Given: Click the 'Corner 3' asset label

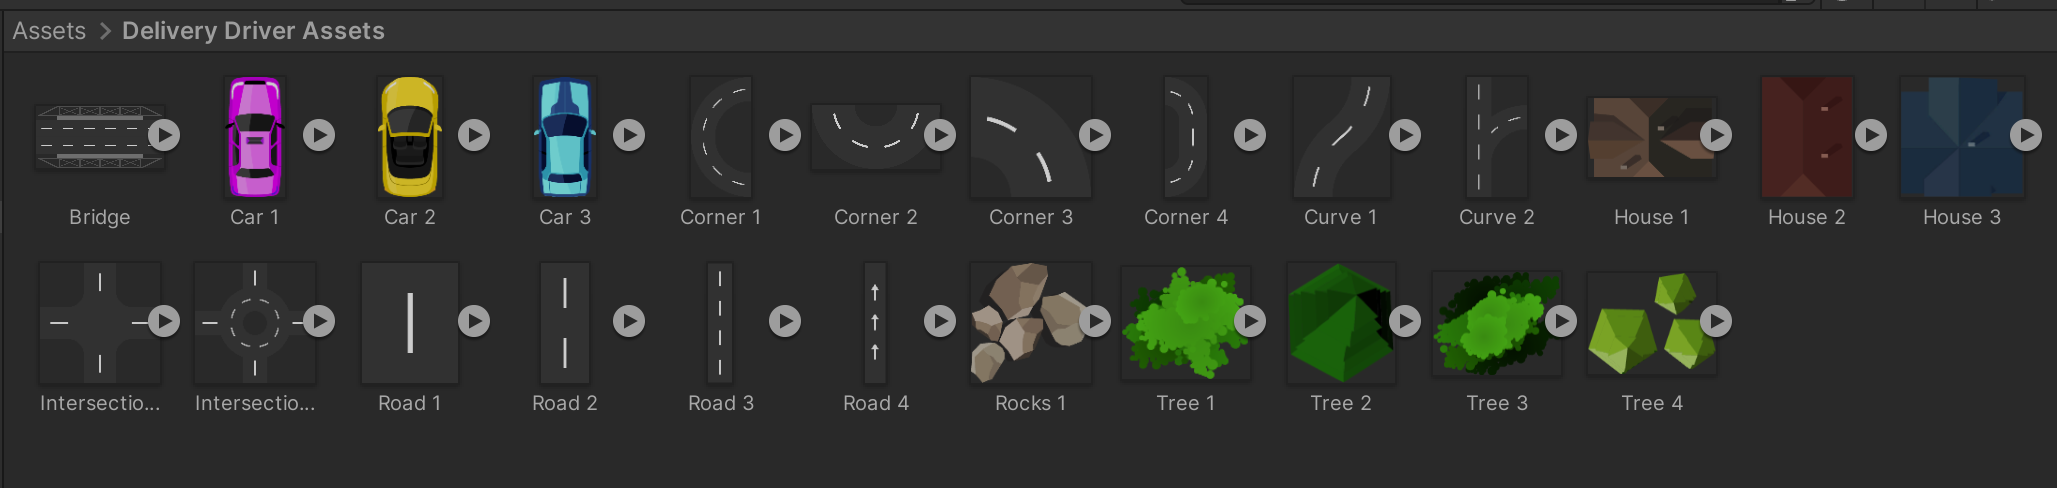Looking at the screenshot, I should point(1031,217).
